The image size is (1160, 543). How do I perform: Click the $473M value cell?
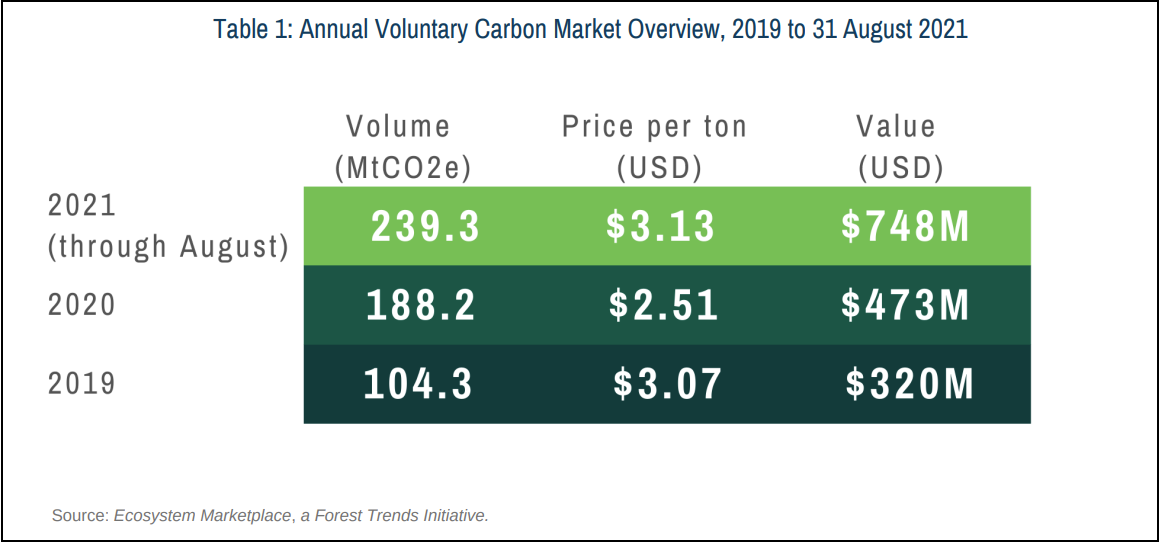[905, 305]
